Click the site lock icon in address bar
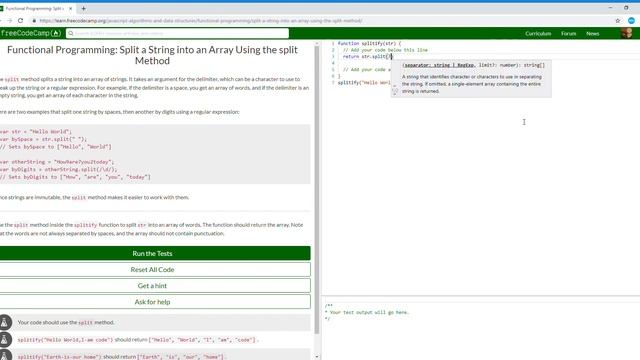640x360 pixels. 34,20
